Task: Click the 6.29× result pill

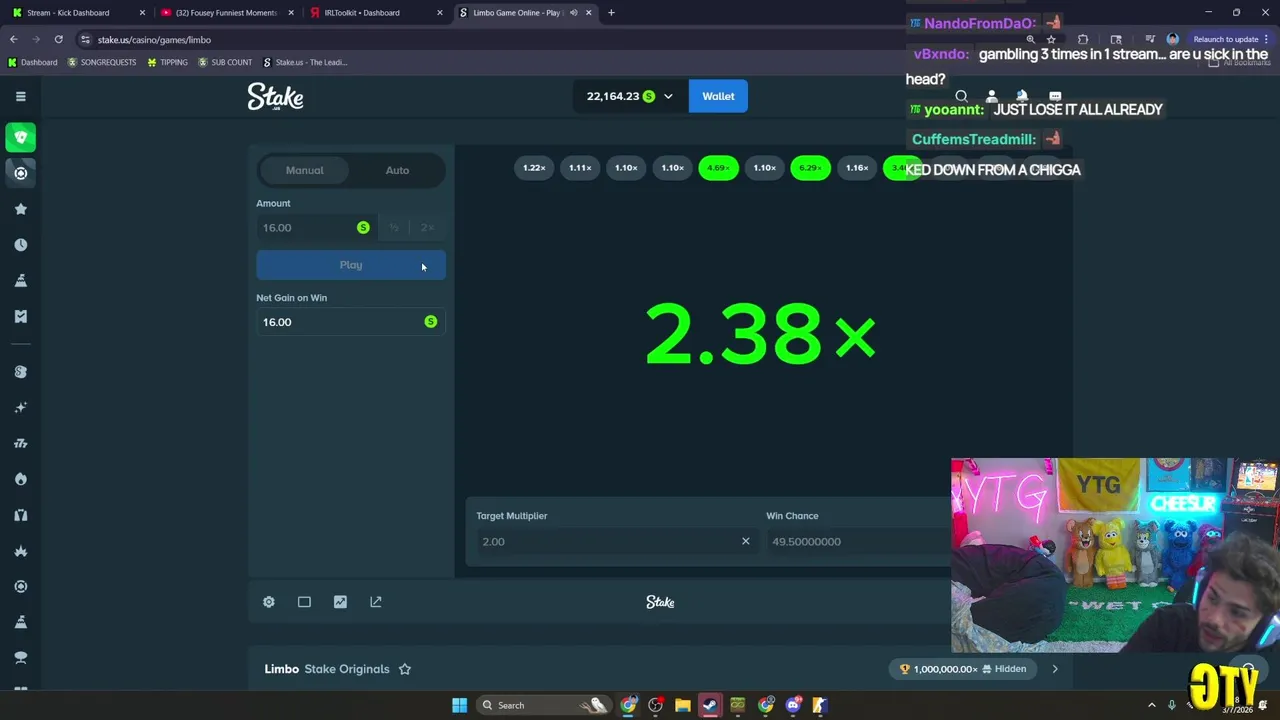Action: [x=810, y=168]
